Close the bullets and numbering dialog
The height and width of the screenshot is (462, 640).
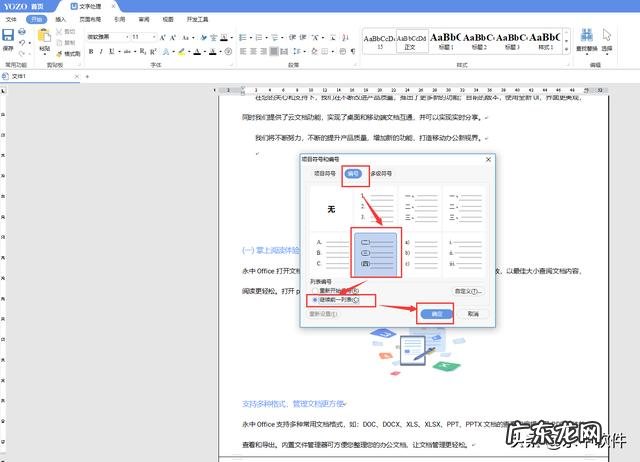click(x=488, y=160)
